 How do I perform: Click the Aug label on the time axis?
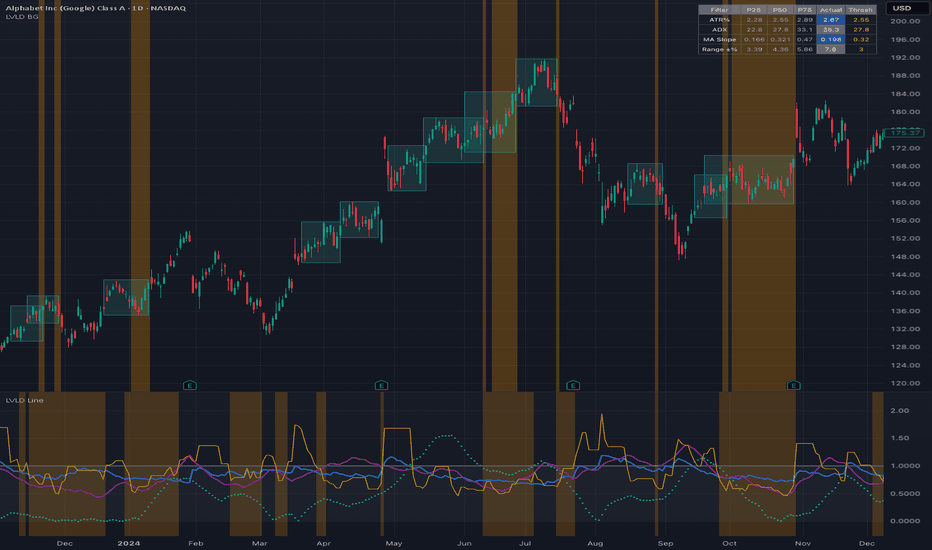pyautogui.click(x=595, y=543)
